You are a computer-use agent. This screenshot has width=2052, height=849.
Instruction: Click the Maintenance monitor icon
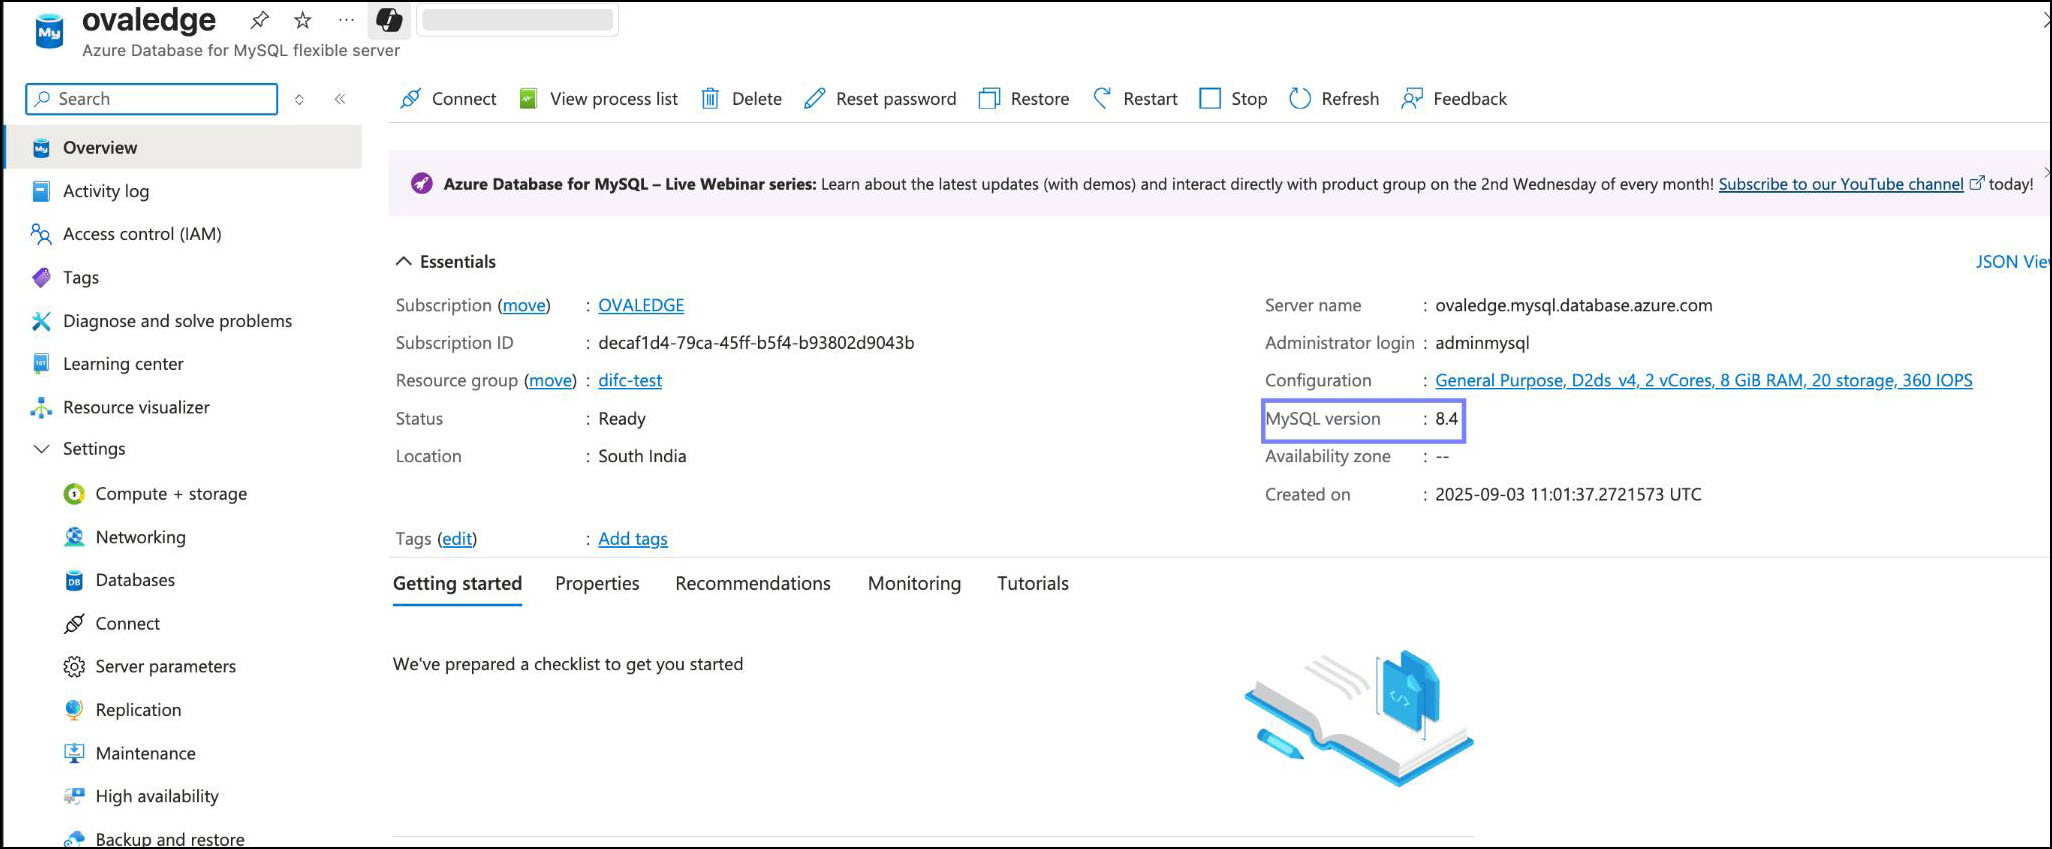point(74,753)
